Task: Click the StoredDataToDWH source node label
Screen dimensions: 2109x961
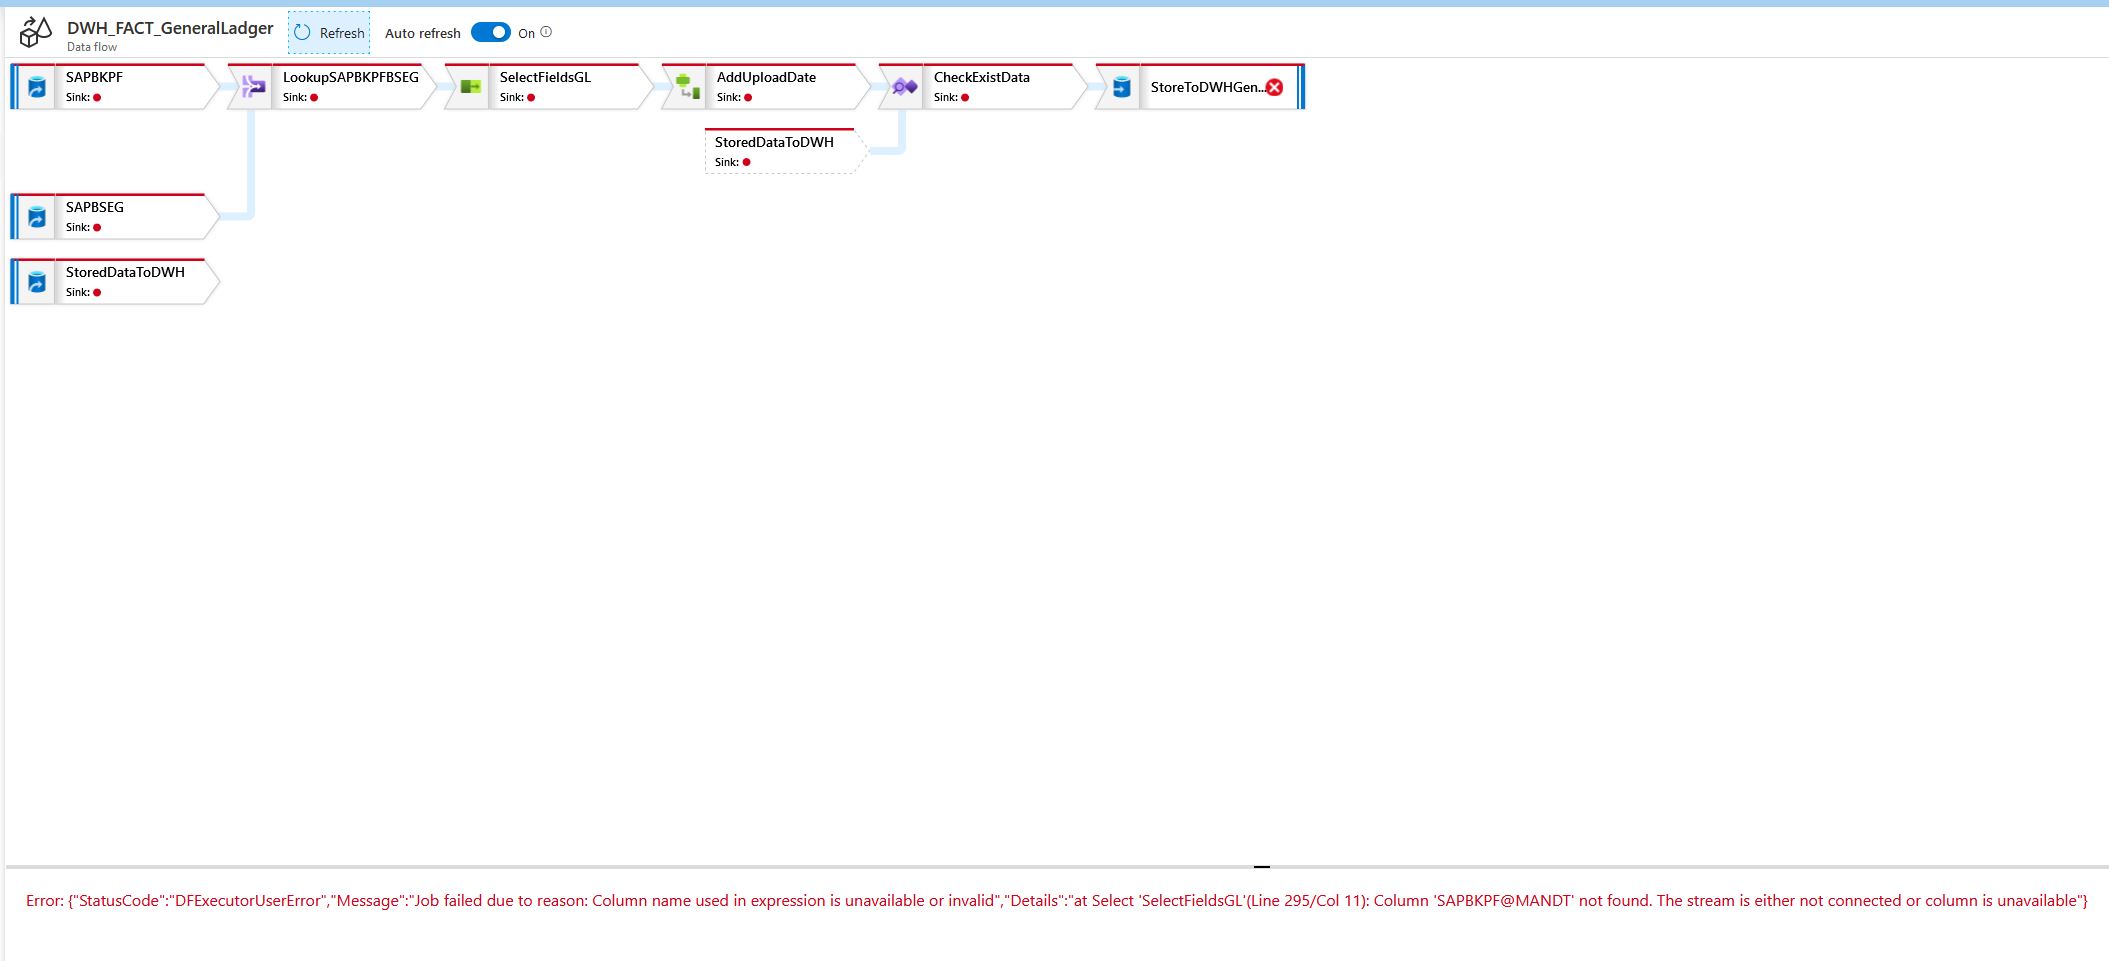Action: point(125,272)
